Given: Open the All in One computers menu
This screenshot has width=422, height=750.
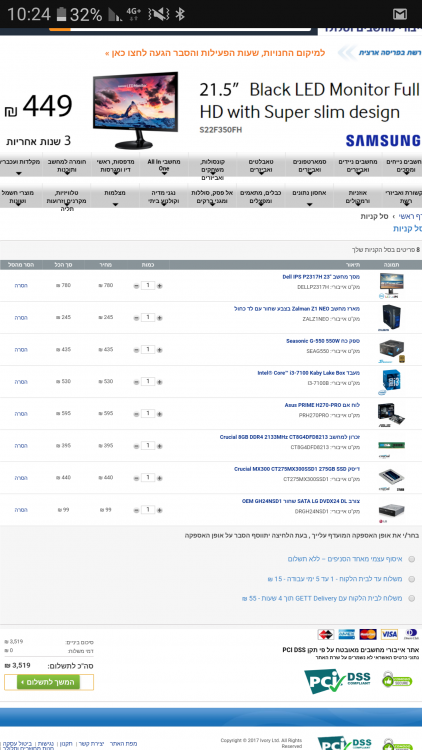Looking at the screenshot, I should 164,165.
